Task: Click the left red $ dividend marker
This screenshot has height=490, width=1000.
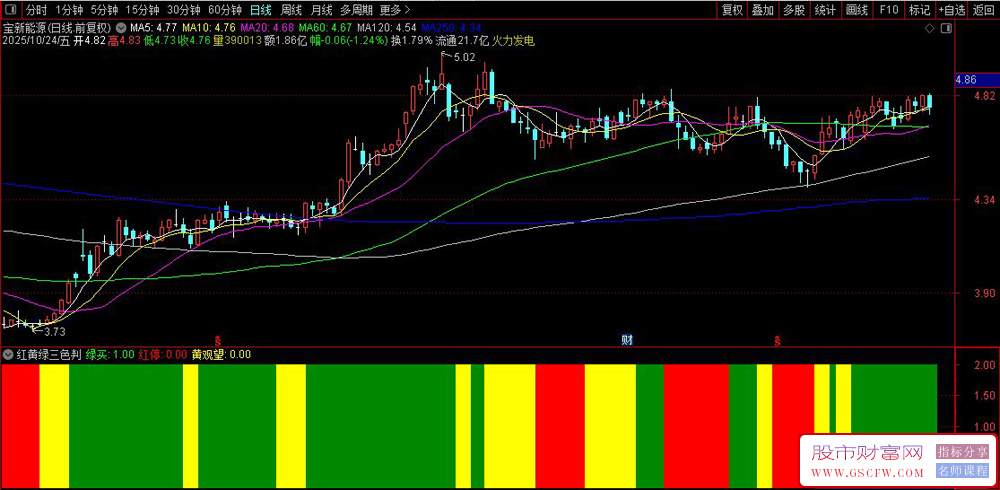Action: coord(217,340)
